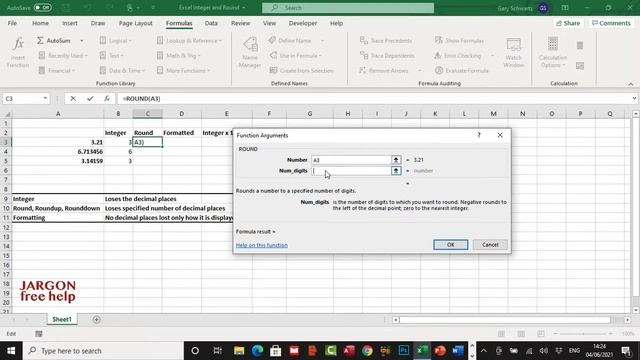The image size is (640, 360).
Task: Open the Name Box dropdown
Action: (x=45, y=98)
